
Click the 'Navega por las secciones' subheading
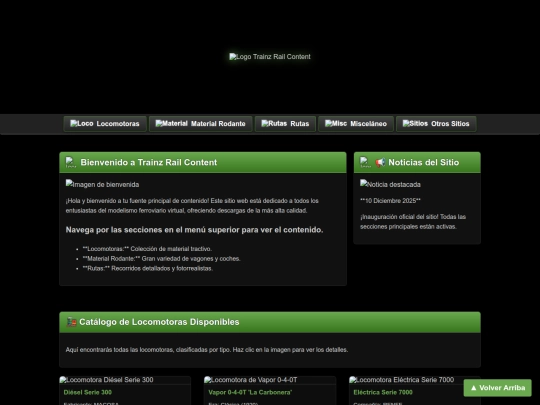[x=194, y=230]
